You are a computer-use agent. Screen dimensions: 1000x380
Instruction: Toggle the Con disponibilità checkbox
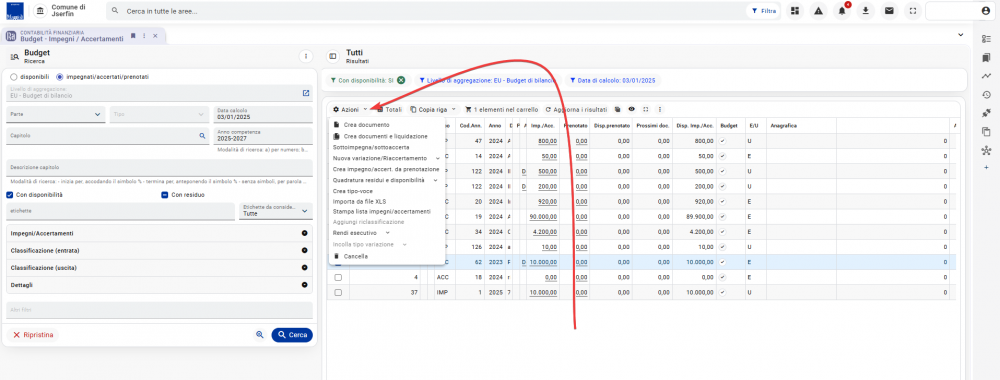pyautogui.click(x=10, y=194)
